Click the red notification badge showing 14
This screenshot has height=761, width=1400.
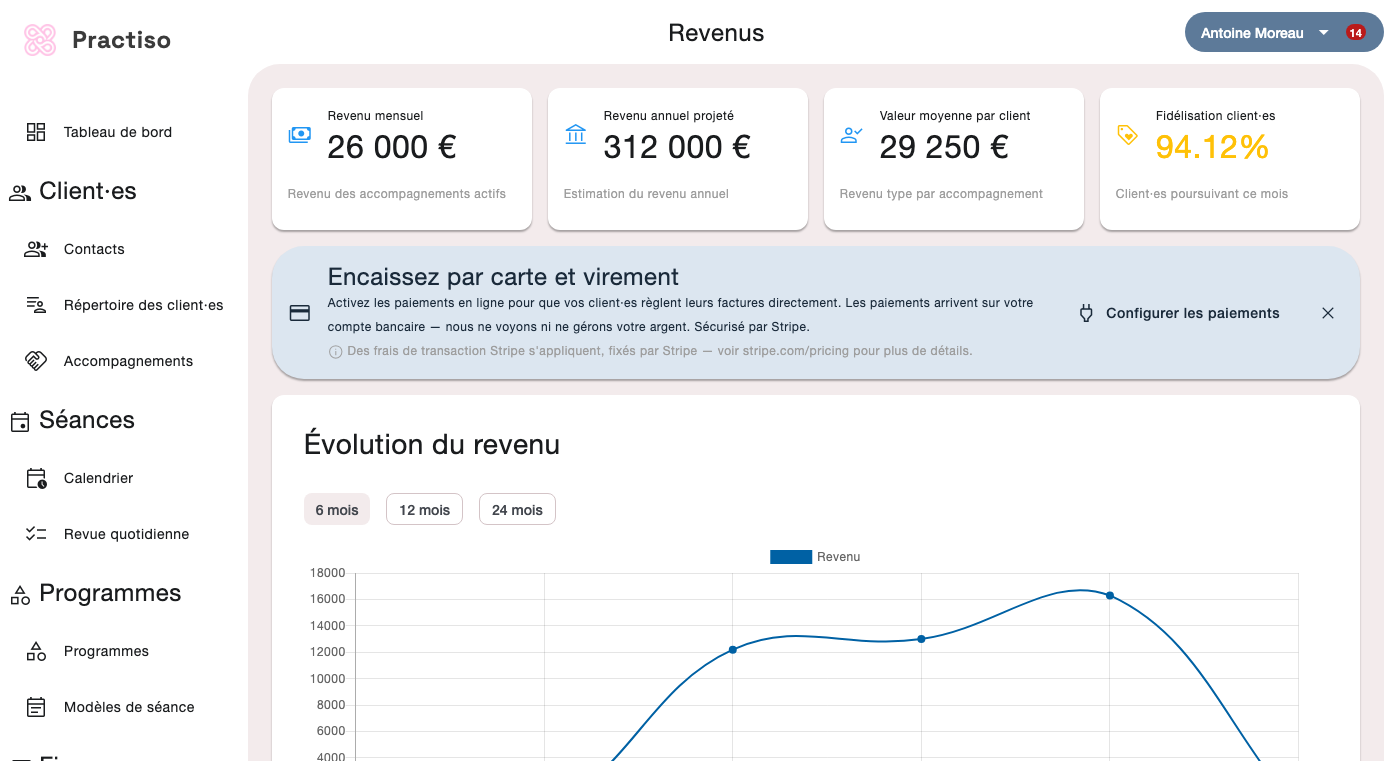(x=1355, y=33)
